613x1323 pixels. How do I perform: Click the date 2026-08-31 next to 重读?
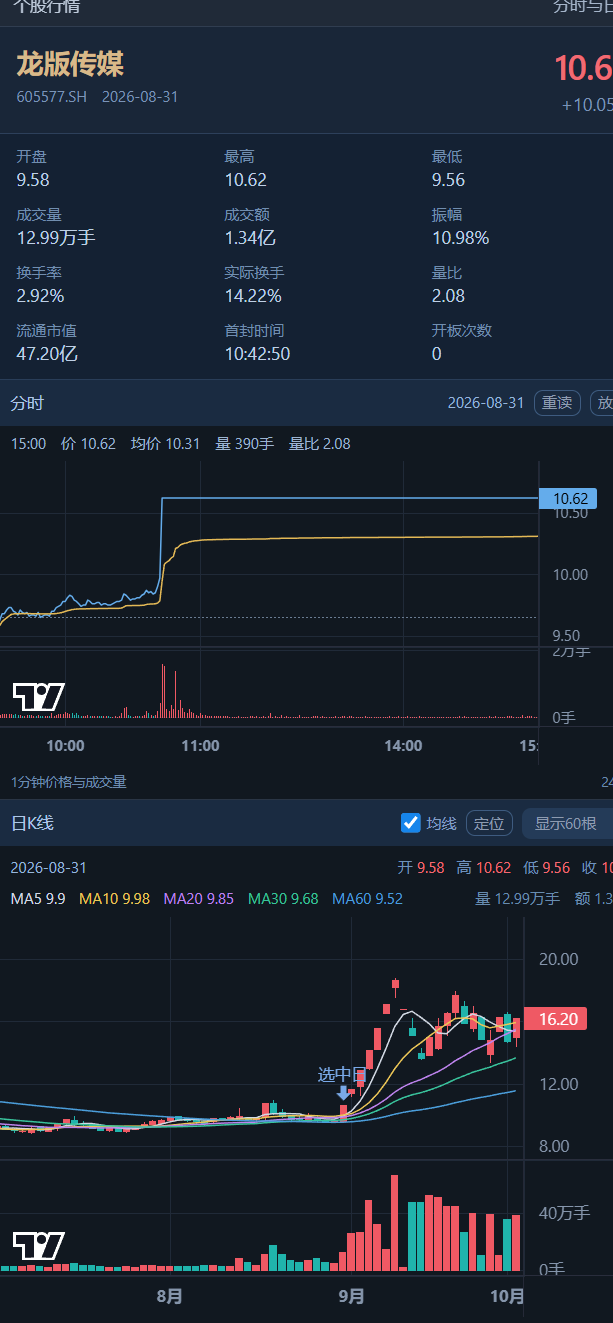(x=486, y=403)
